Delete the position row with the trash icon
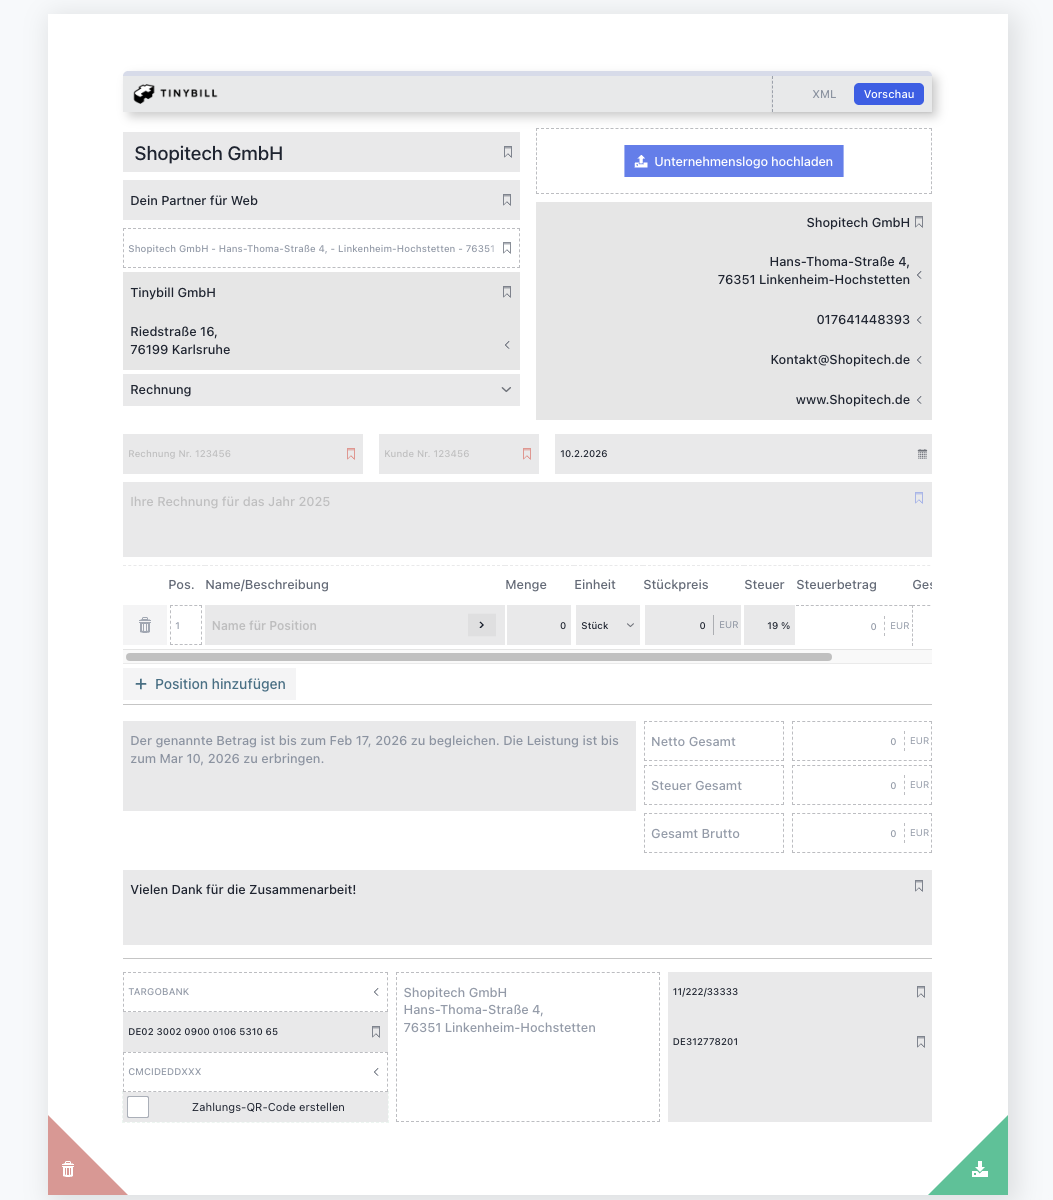This screenshot has width=1053, height=1200. pos(144,625)
